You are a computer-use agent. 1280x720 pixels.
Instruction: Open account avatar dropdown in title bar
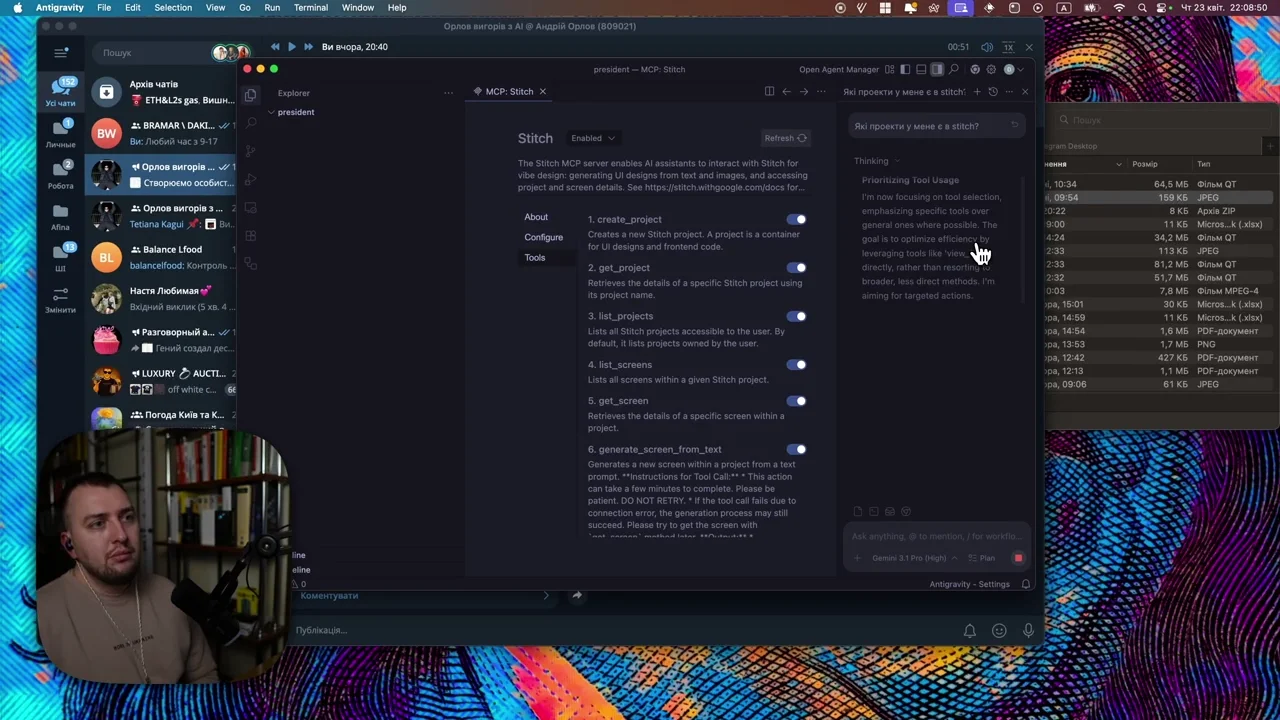(1013, 70)
